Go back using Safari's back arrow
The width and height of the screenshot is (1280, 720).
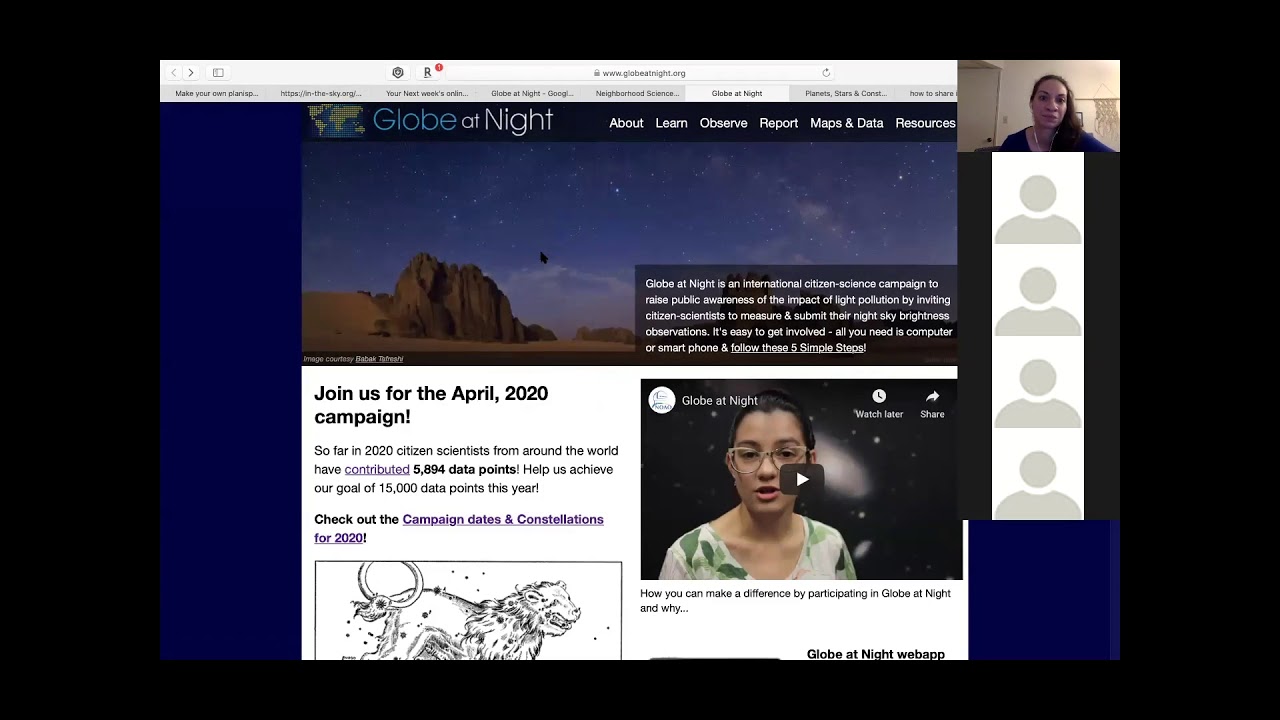(174, 73)
